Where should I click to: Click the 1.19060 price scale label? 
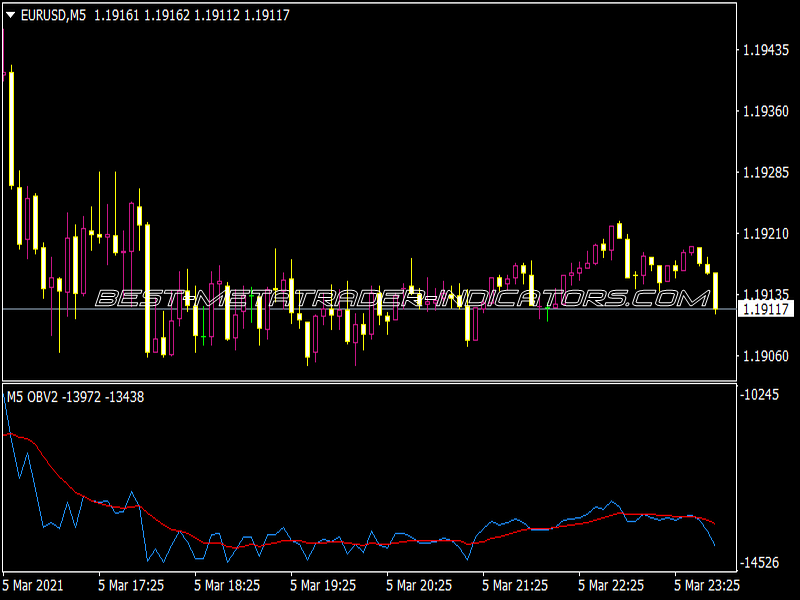[766, 356]
